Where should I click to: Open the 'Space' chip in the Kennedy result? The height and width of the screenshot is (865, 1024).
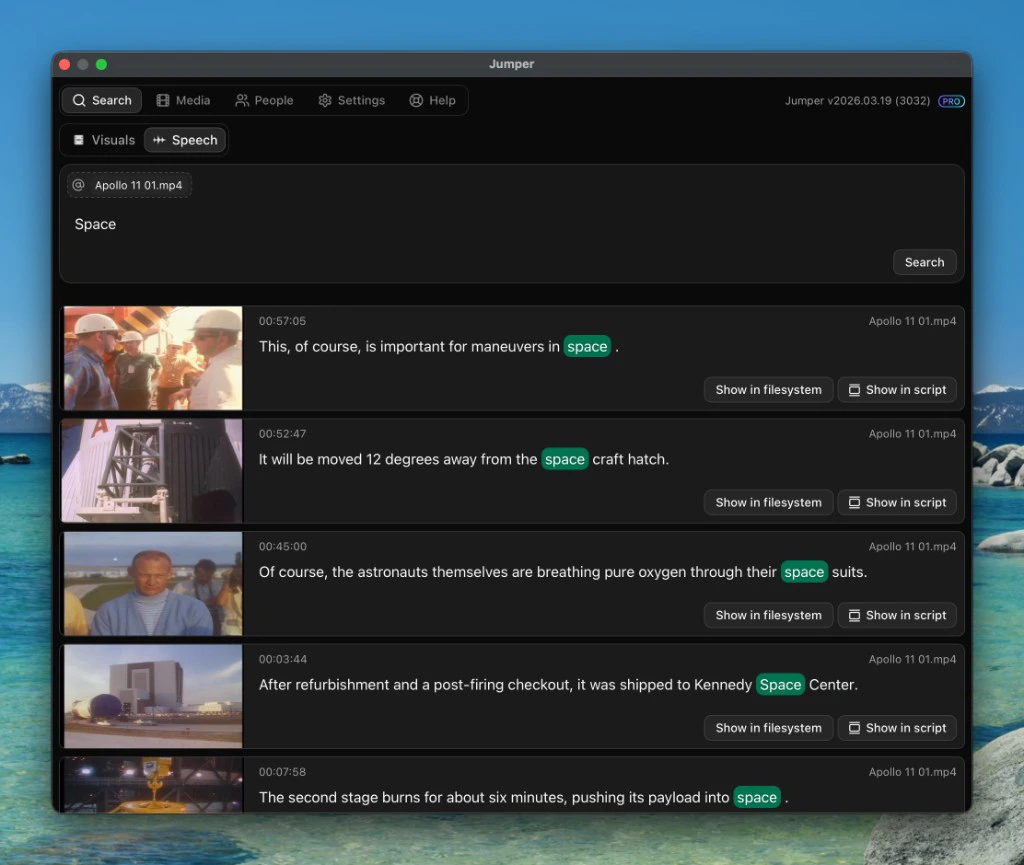[x=780, y=685]
